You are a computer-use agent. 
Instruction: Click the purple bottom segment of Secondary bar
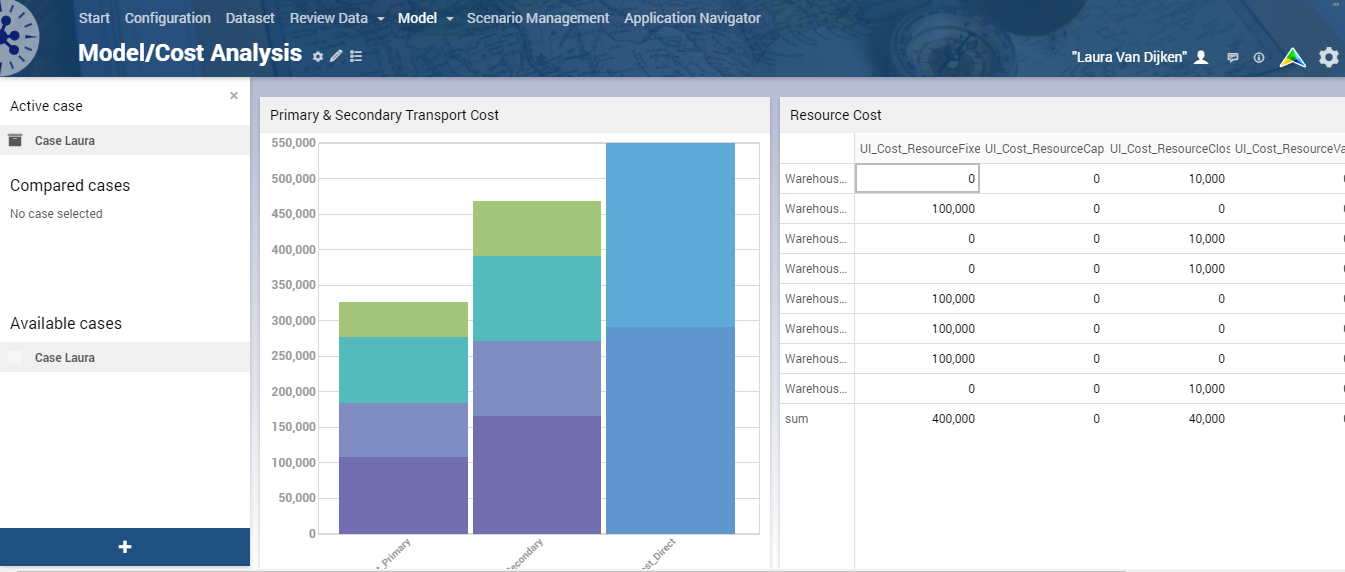pyautogui.click(x=537, y=474)
